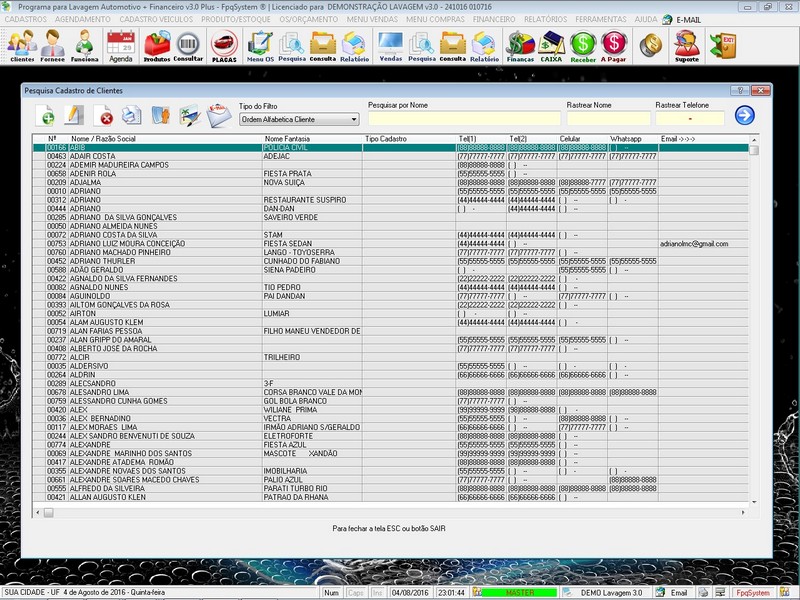Open the Produtos toolbox icon
Screen dimensions: 800x600
coord(157,46)
